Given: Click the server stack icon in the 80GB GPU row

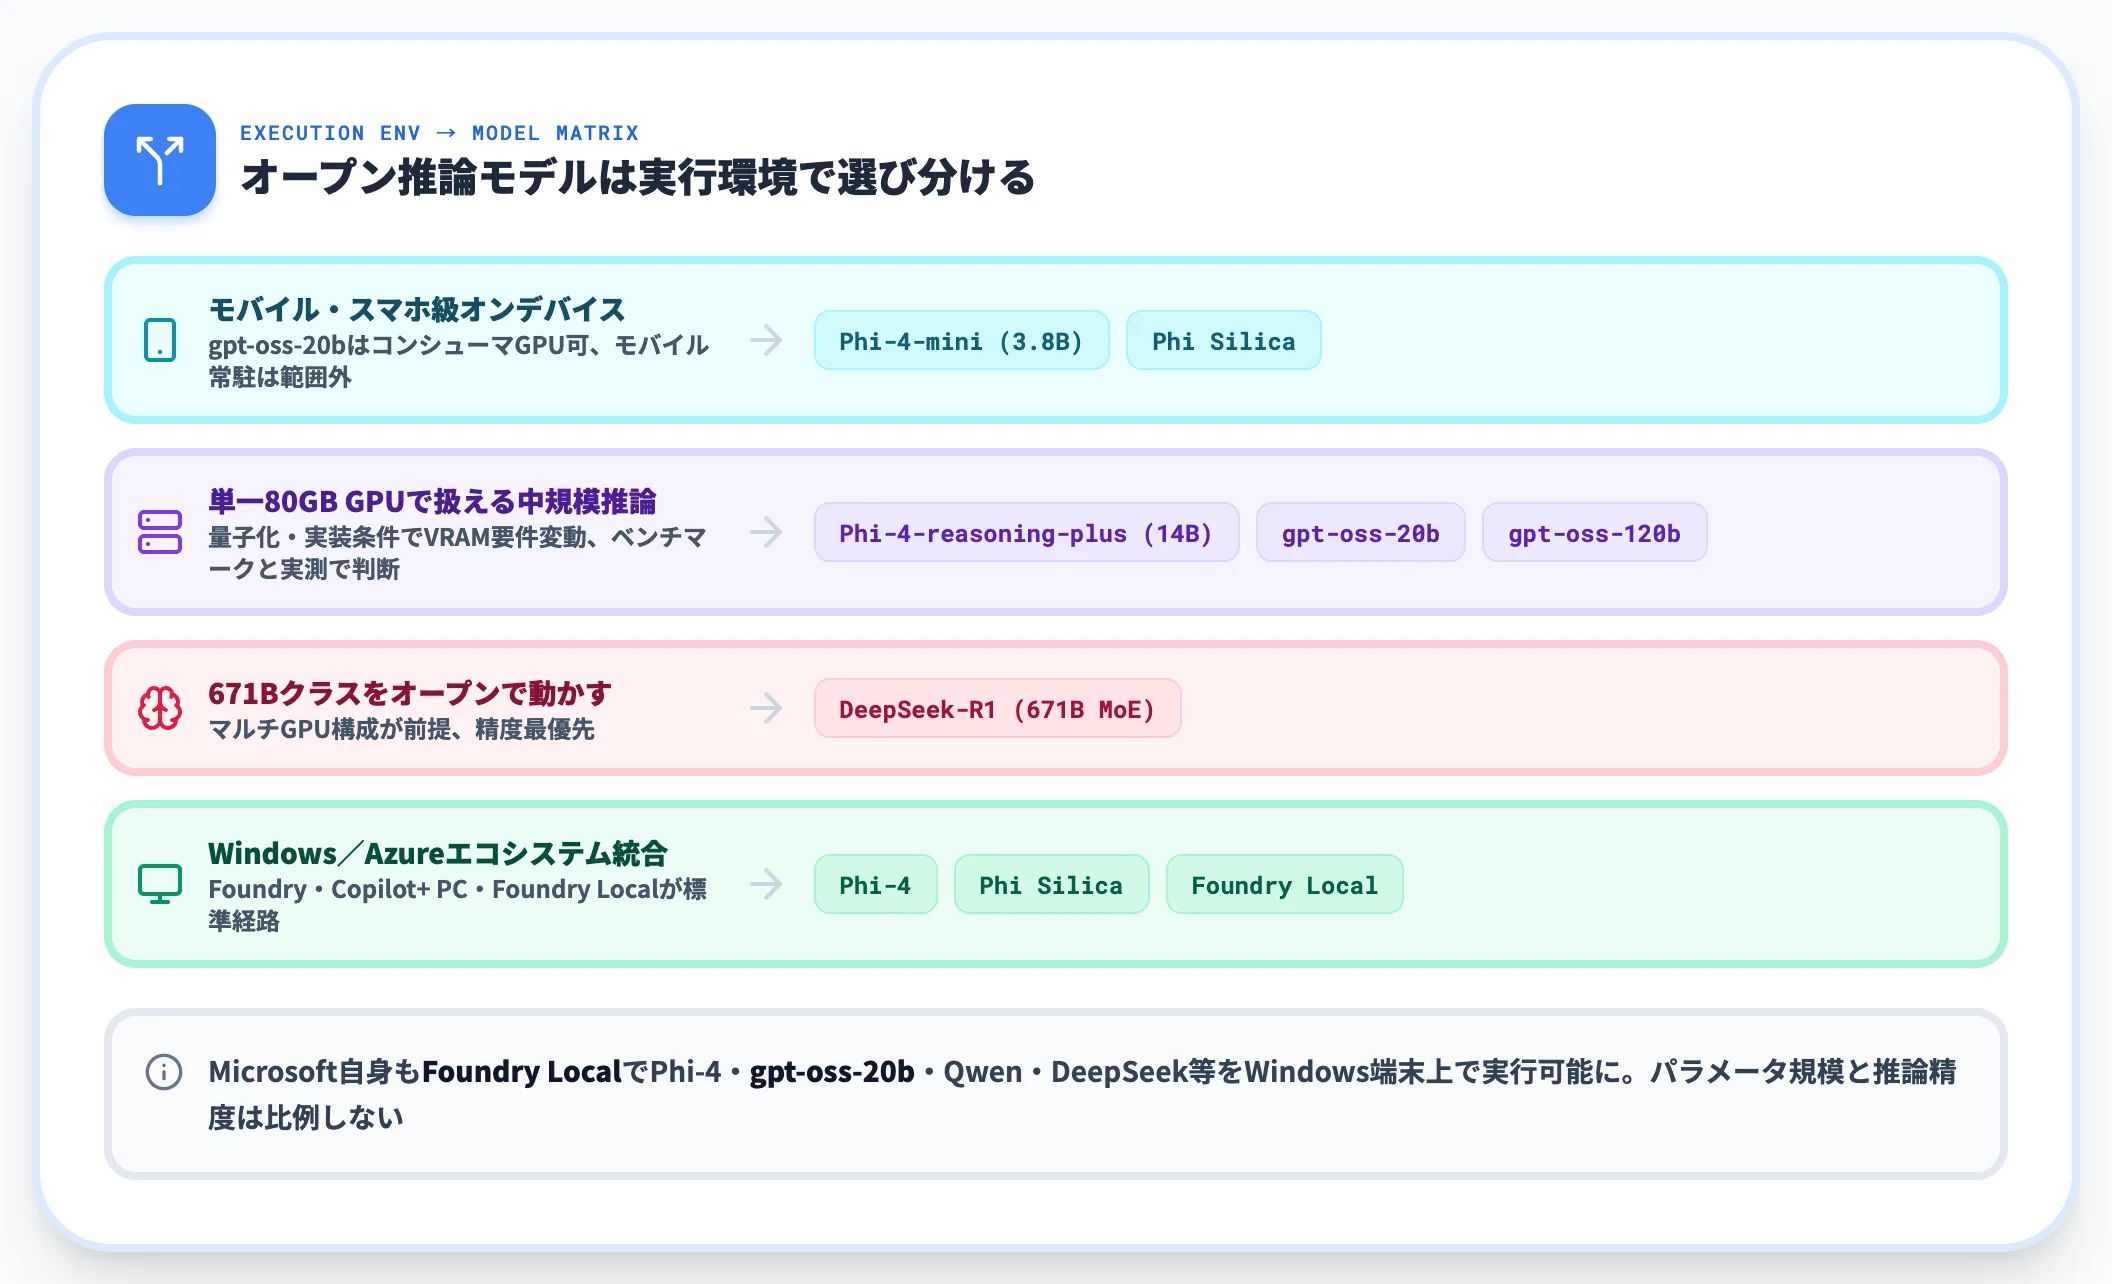Looking at the screenshot, I should (x=160, y=532).
